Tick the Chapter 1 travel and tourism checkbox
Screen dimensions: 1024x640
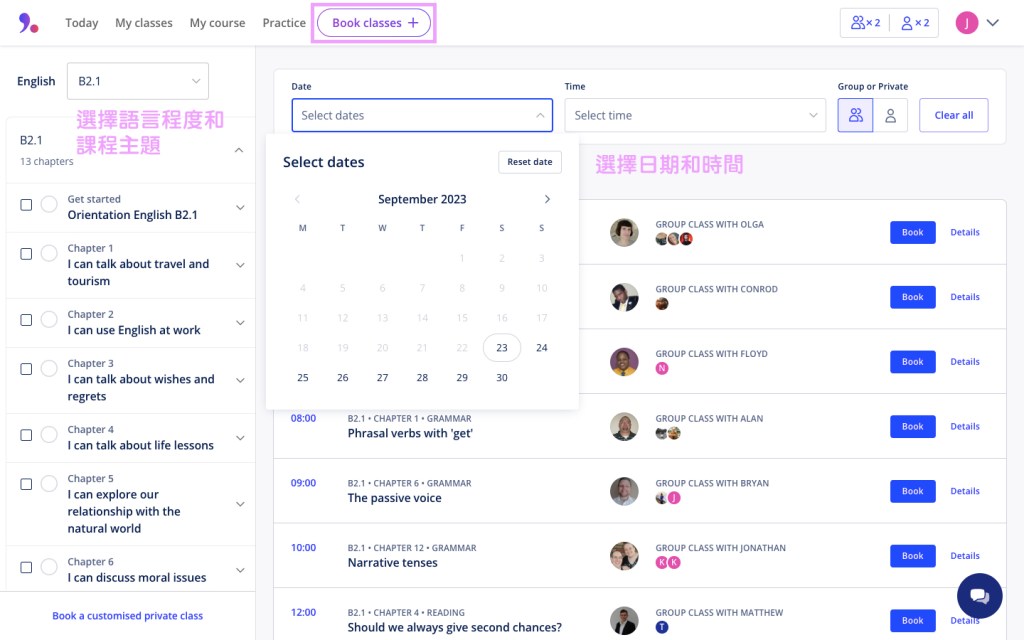26,254
